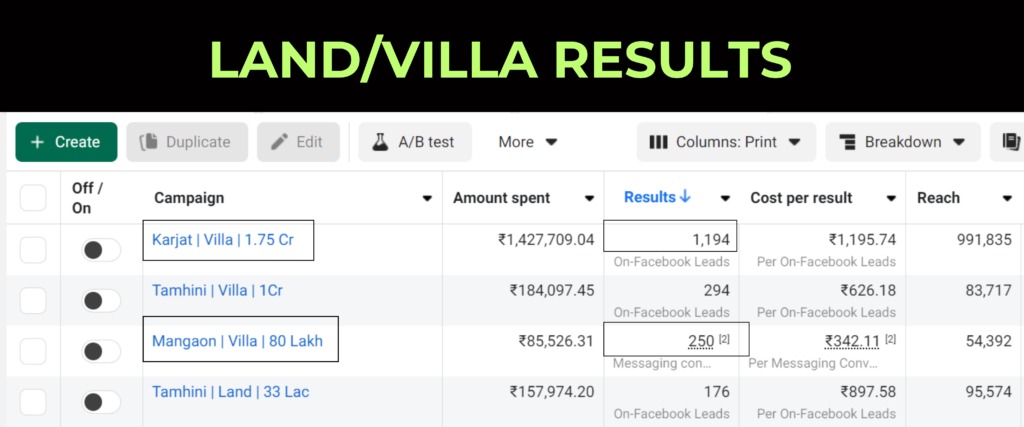Toggle the Tamhini Villa 1Cr campaign switch
The height and width of the screenshot is (427, 1024).
pos(101,300)
